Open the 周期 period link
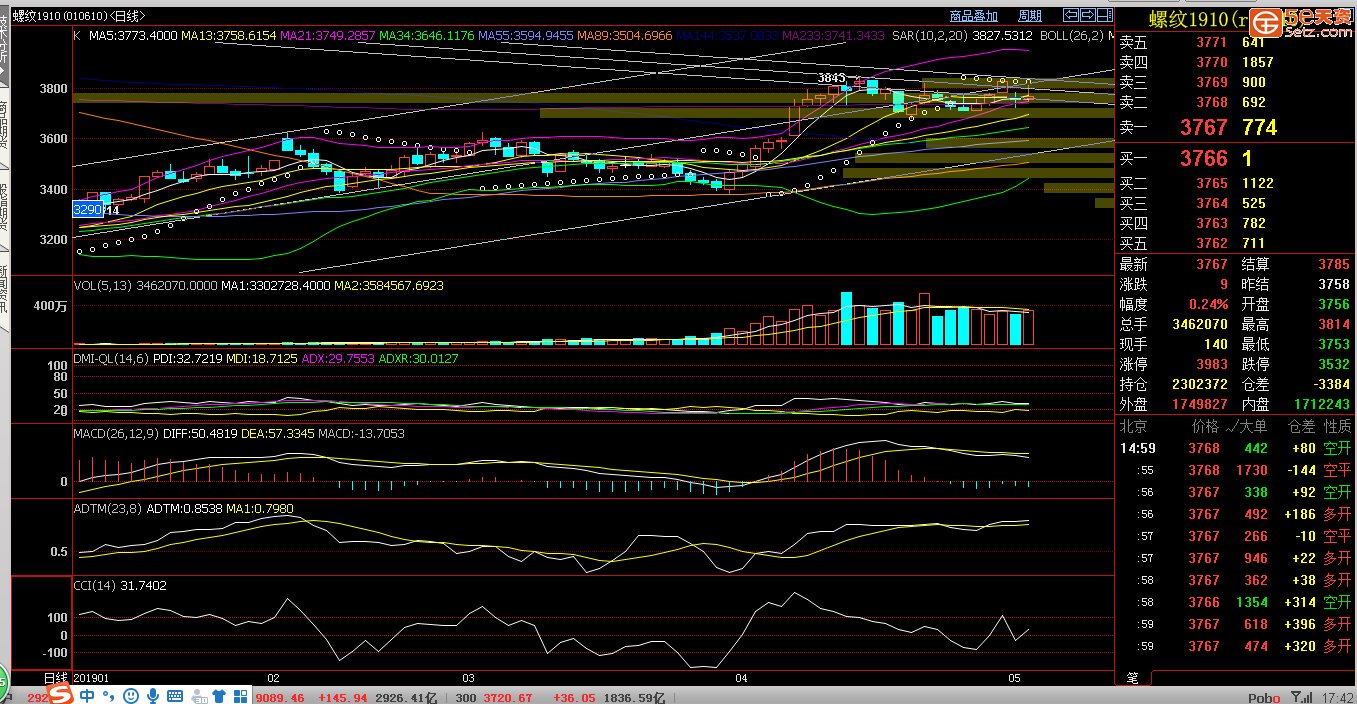The image size is (1357, 704). (x=1030, y=16)
